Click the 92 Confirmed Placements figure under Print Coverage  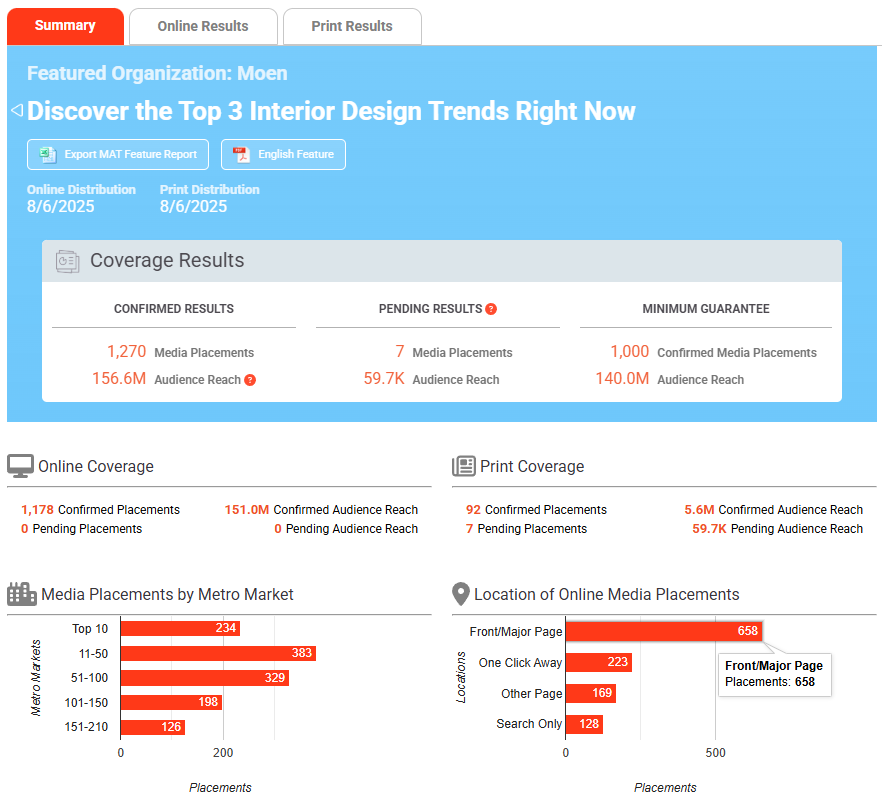472,509
